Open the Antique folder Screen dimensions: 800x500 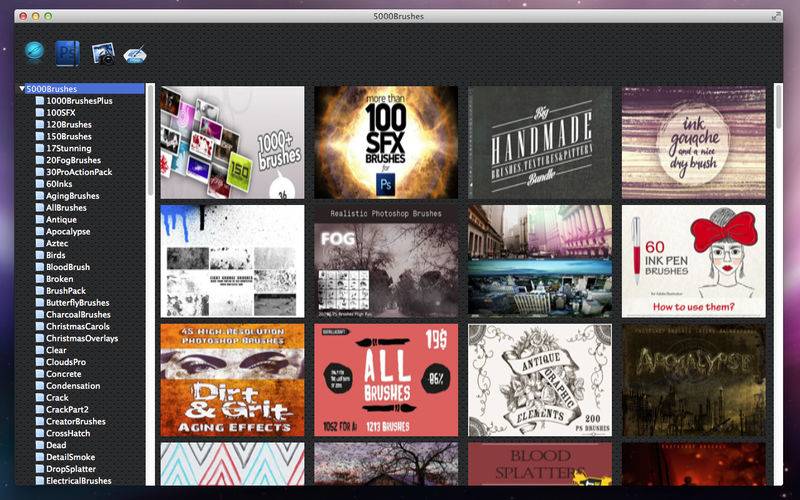tap(56, 220)
